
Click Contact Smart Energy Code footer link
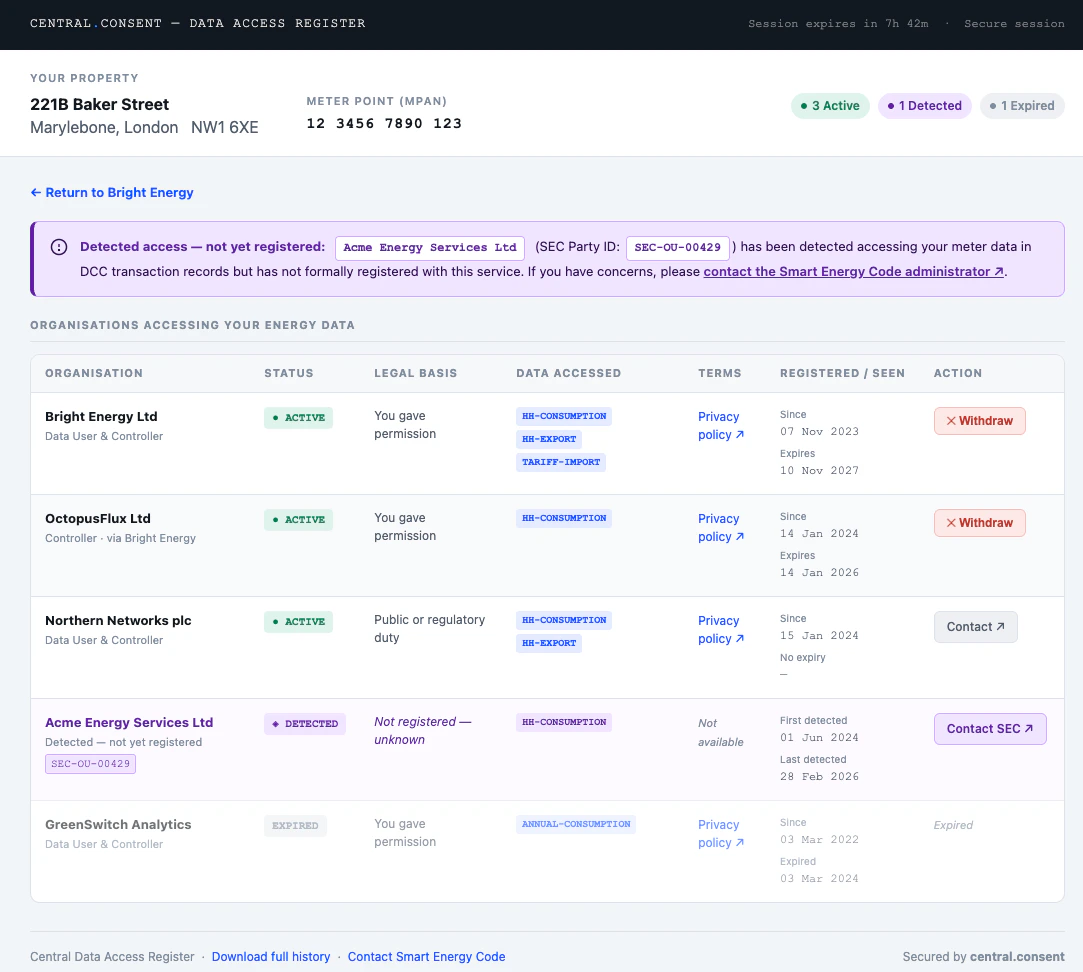pyautogui.click(x=426, y=957)
